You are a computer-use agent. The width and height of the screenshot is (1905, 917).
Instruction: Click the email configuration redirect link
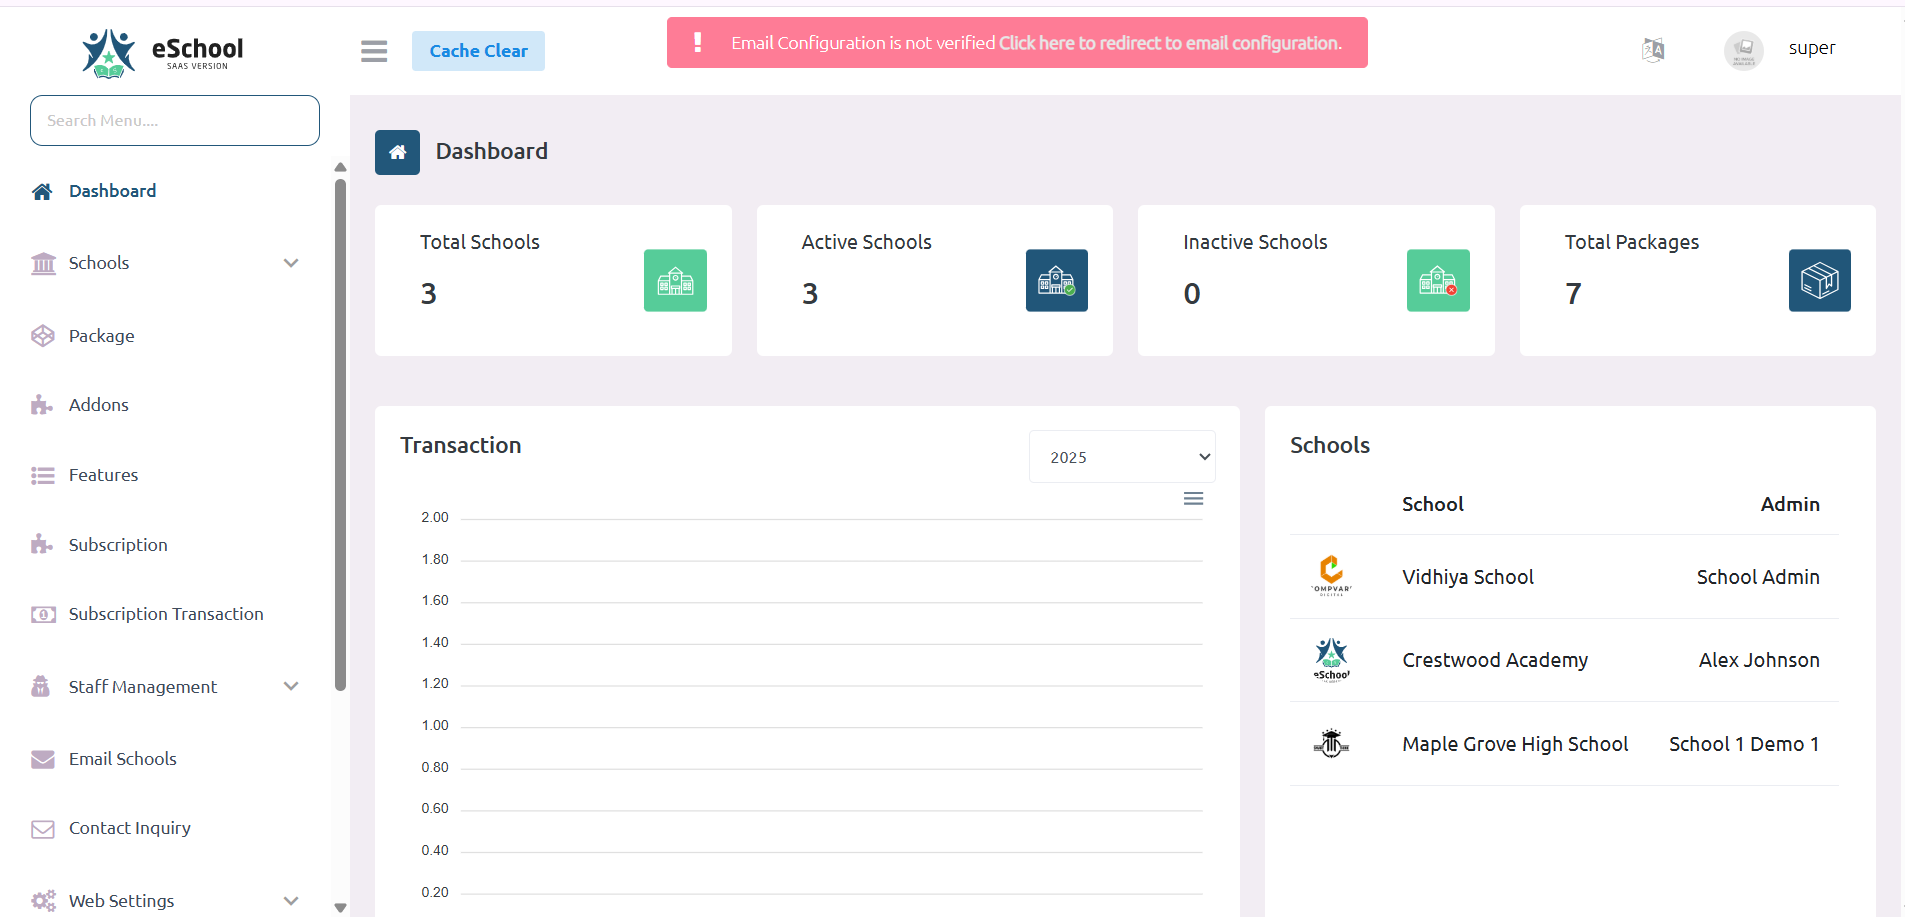[x=1170, y=43]
